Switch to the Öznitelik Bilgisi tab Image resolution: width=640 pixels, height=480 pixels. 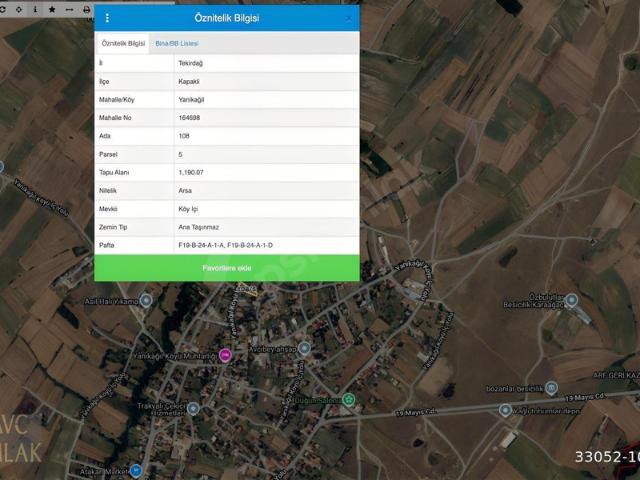point(123,43)
